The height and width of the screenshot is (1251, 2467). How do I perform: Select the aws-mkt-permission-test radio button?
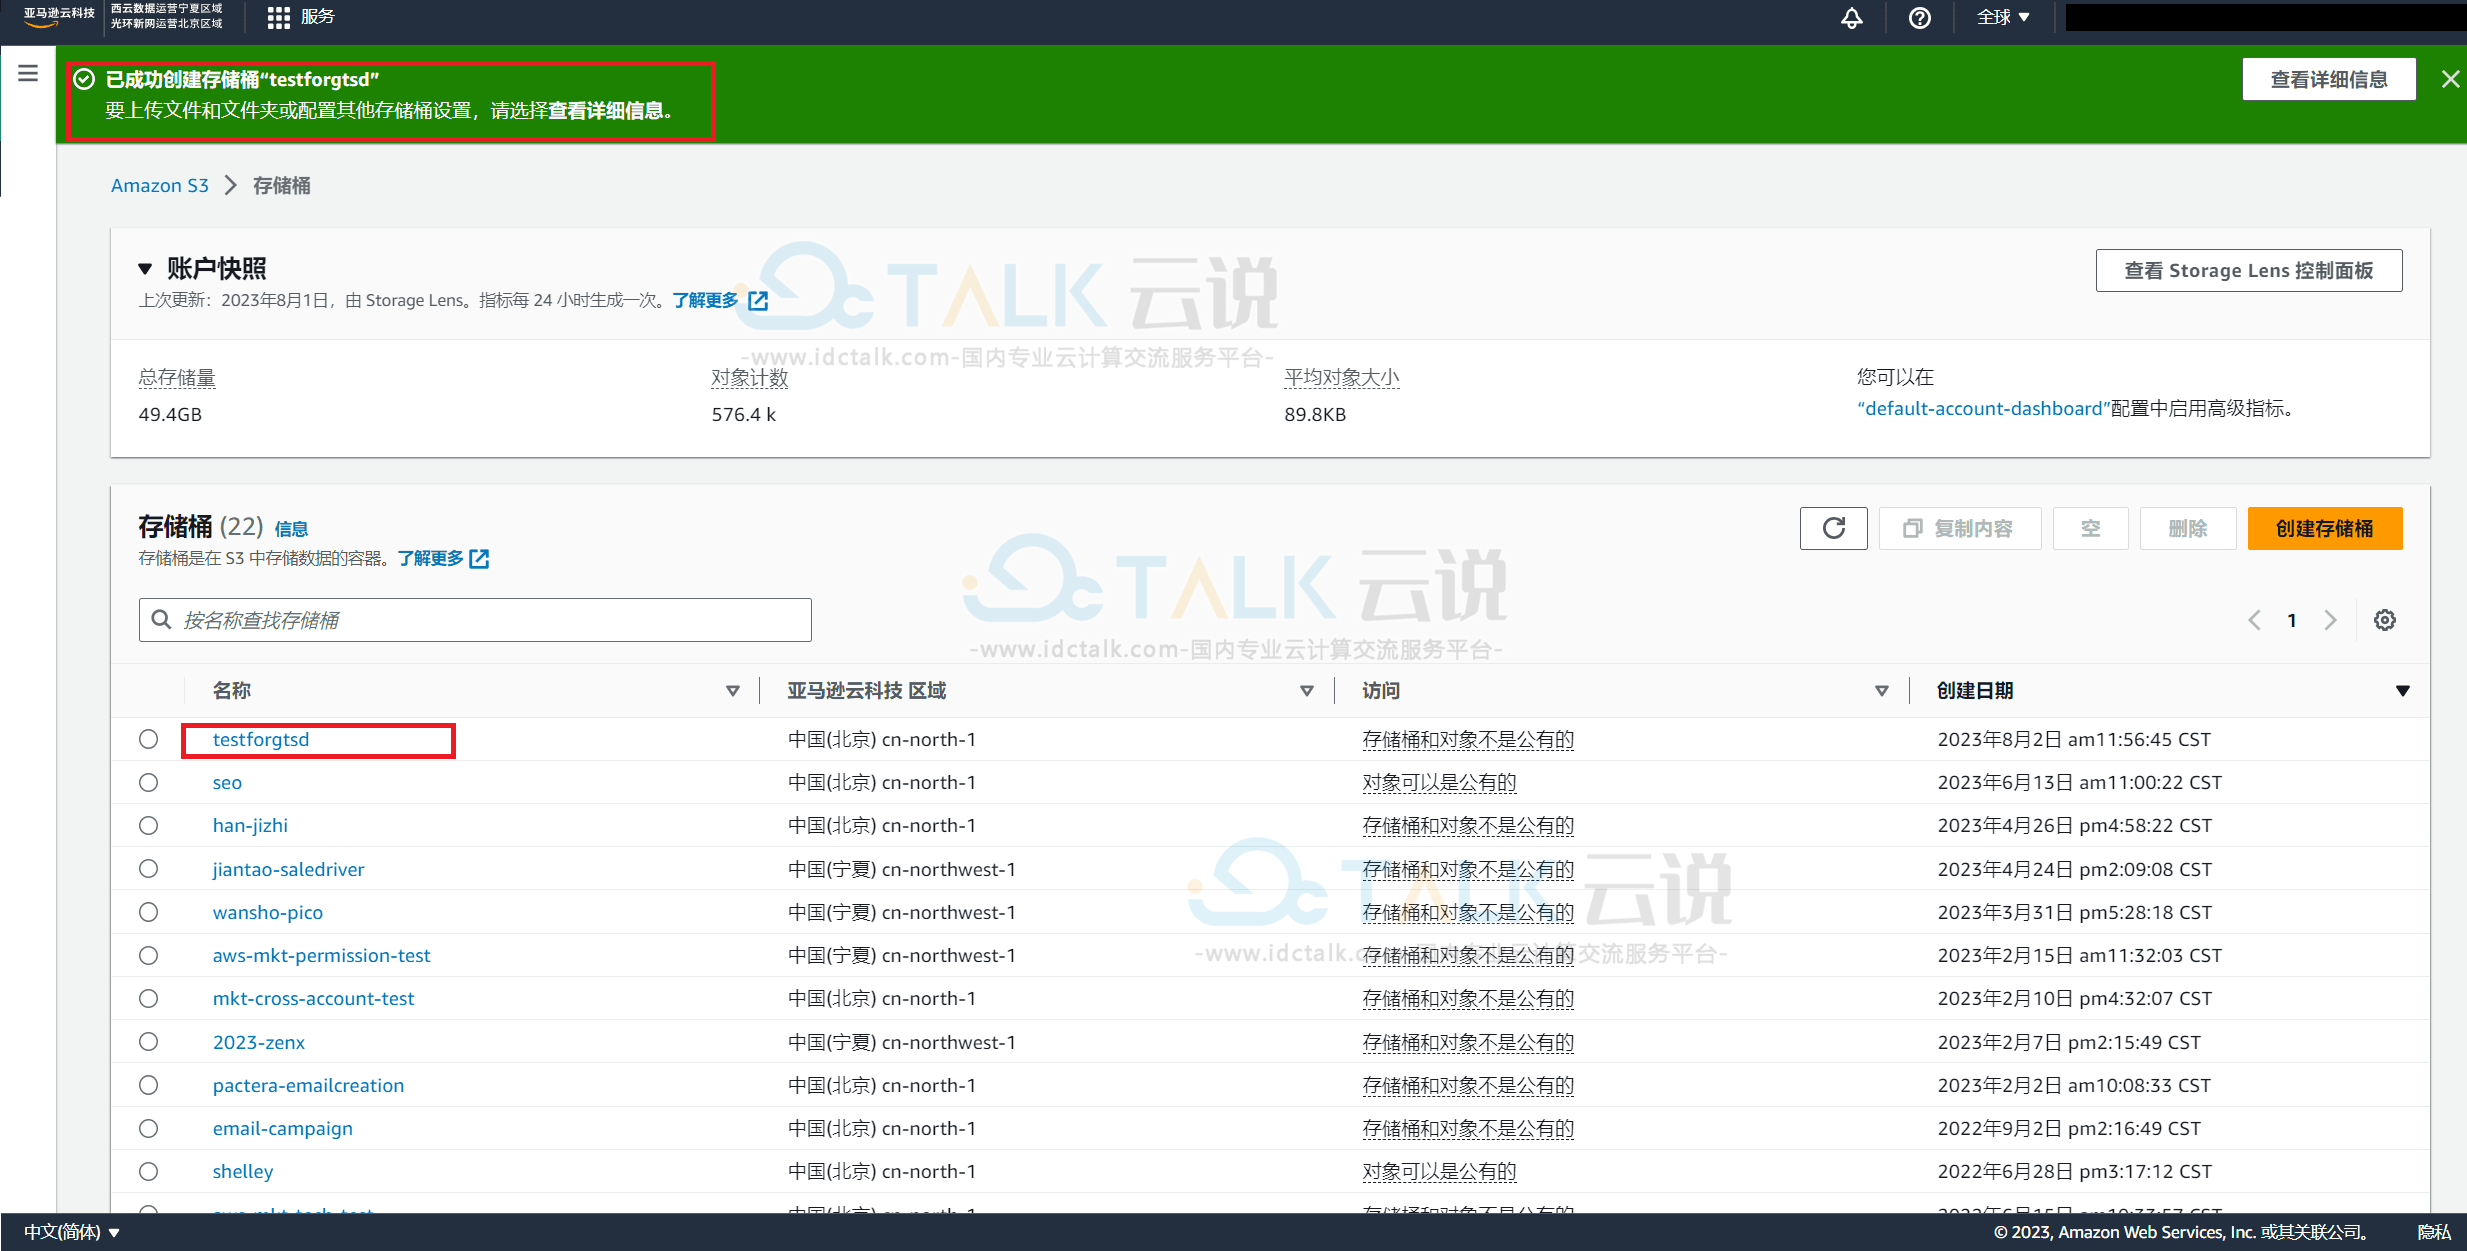tap(149, 955)
